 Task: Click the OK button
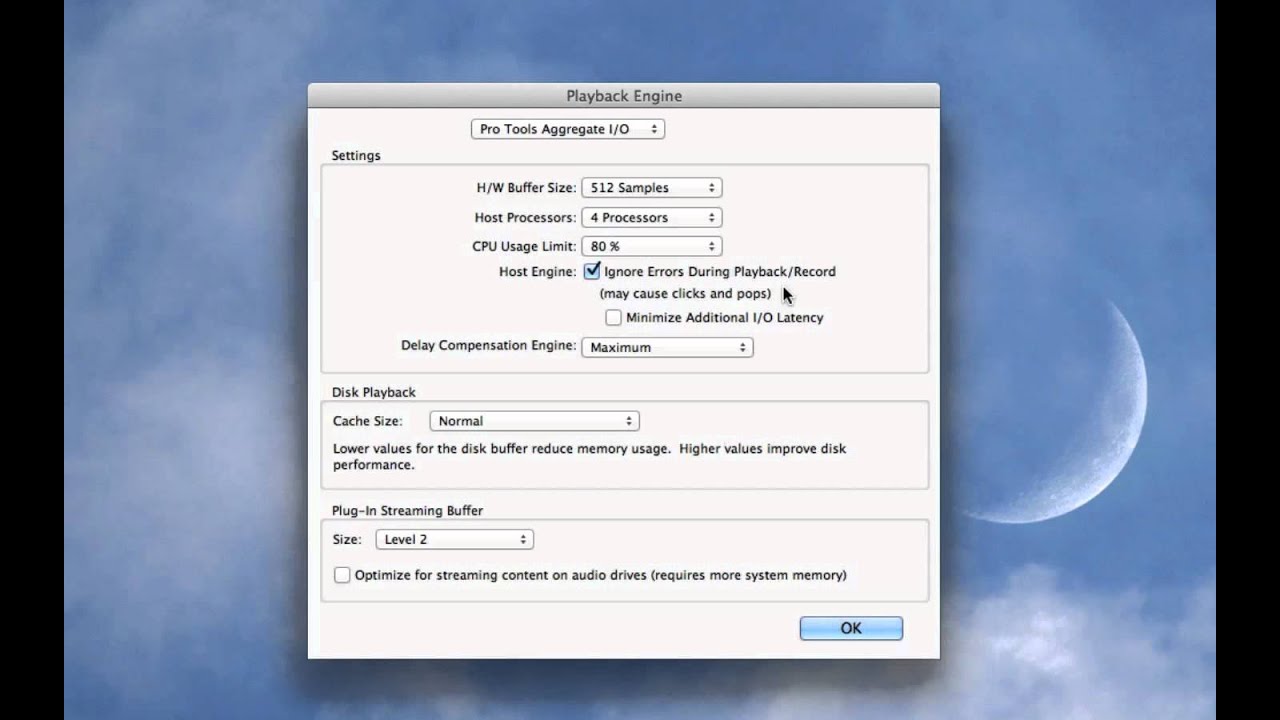pyautogui.click(x=851, y=628)
